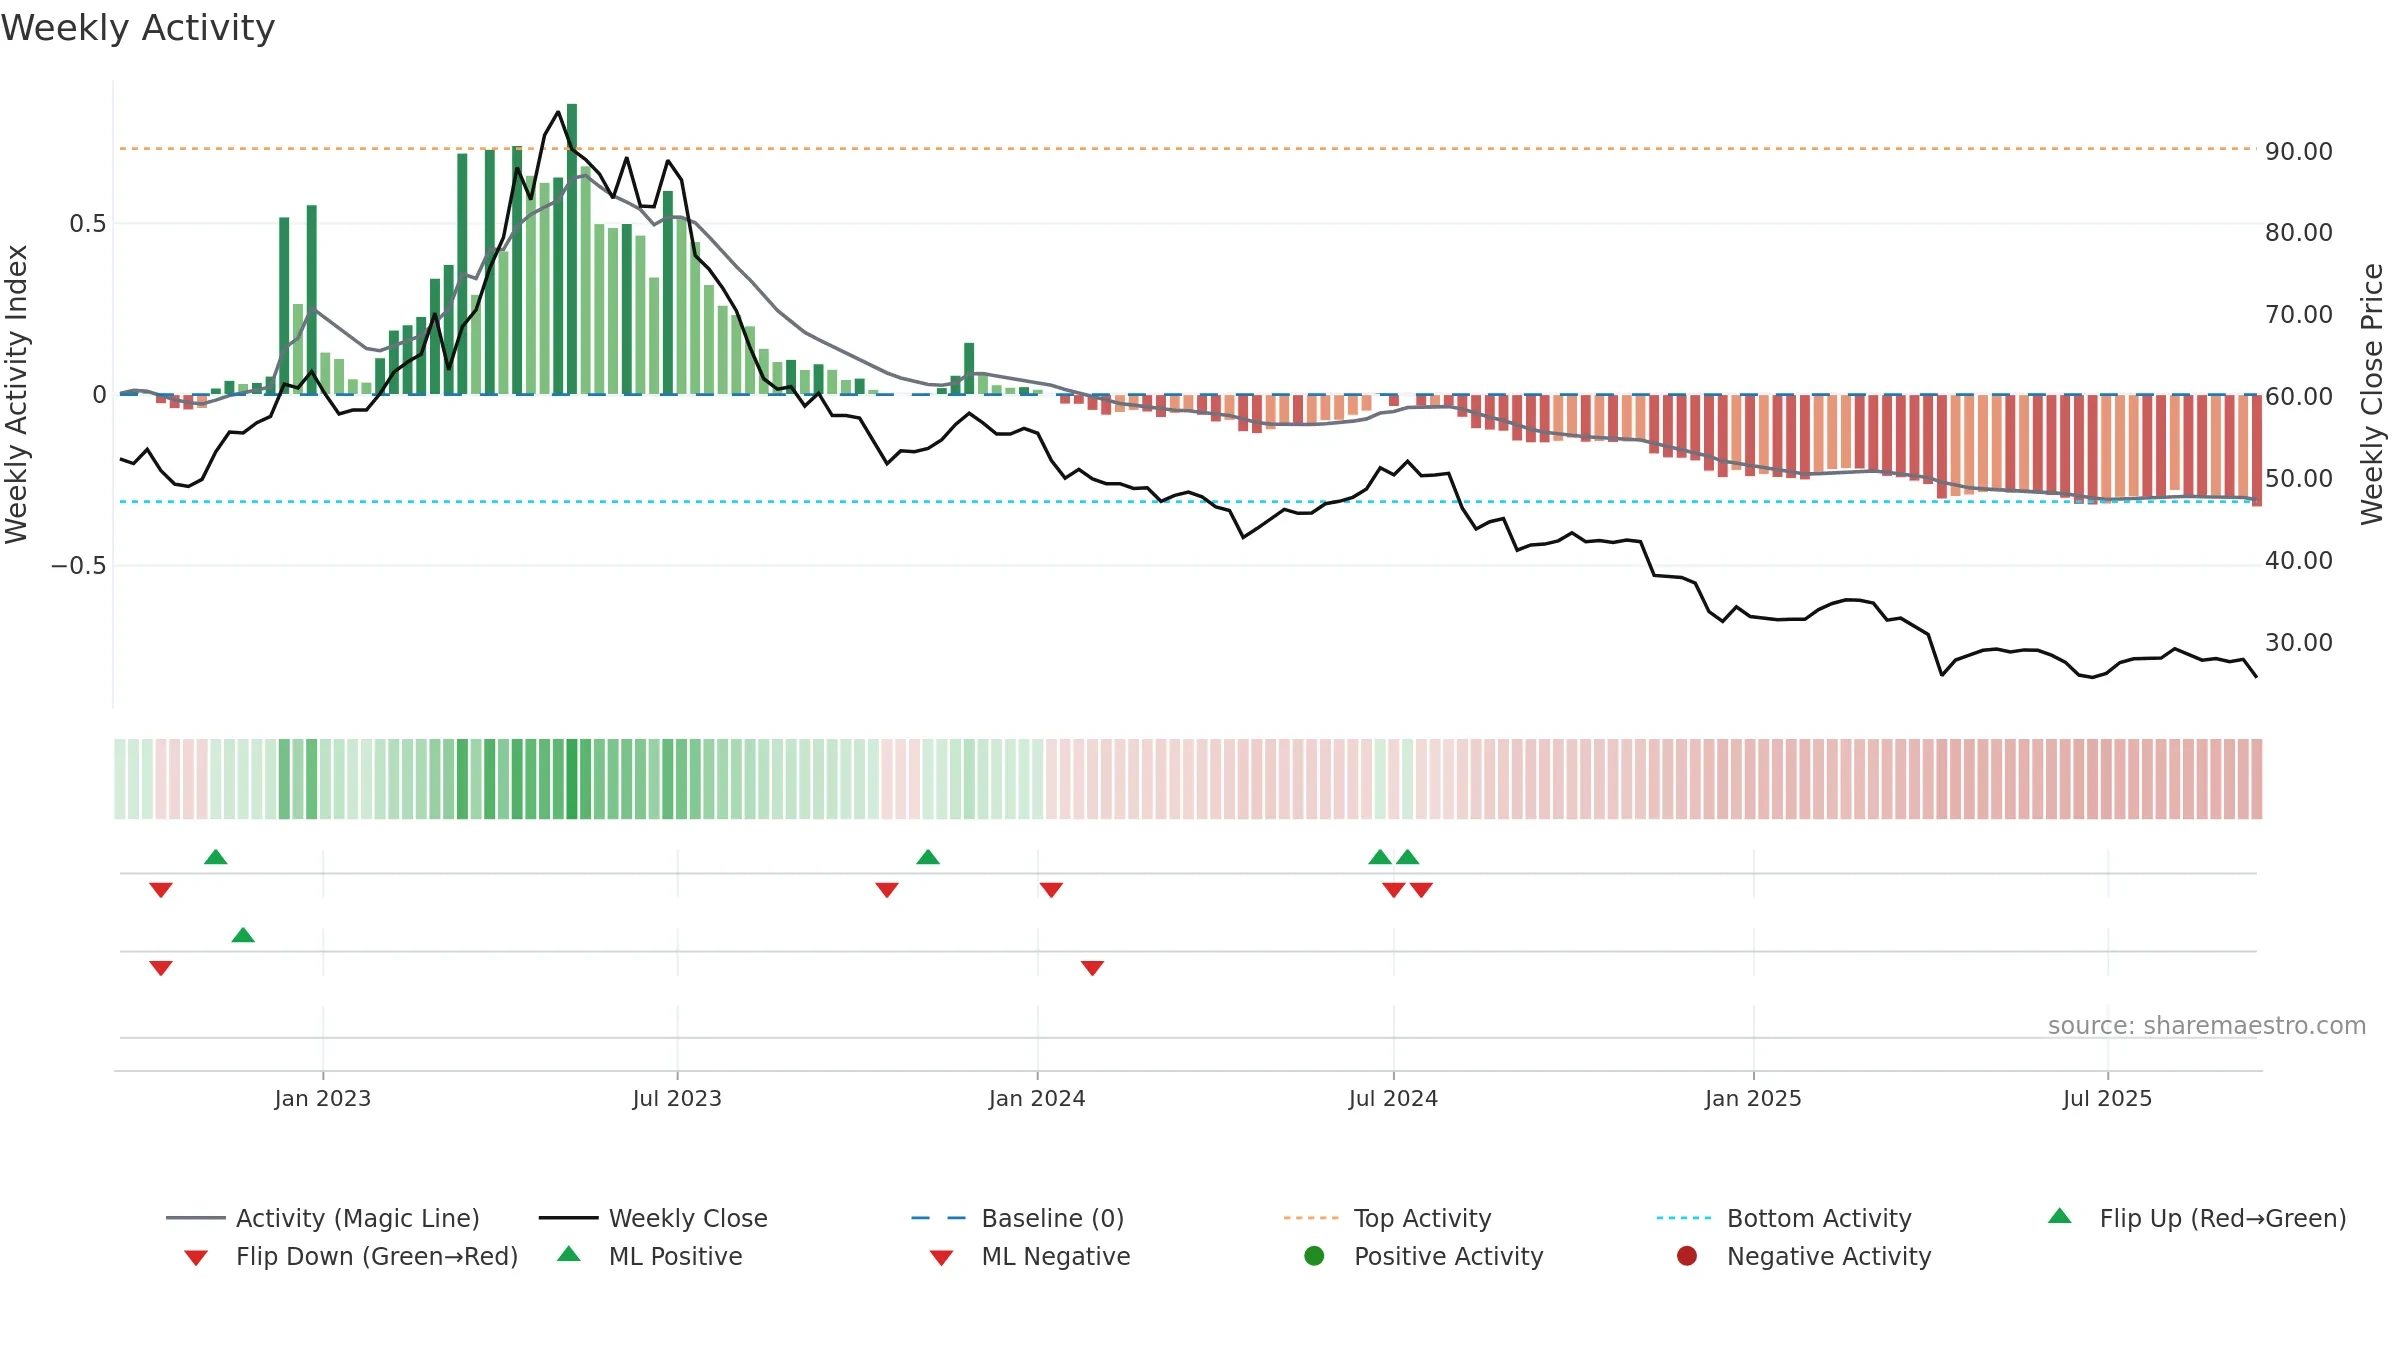Click the Weekly Close Price axis label
The height and width of the screenshot is (1350, 2400).
tap(2372, 395)
